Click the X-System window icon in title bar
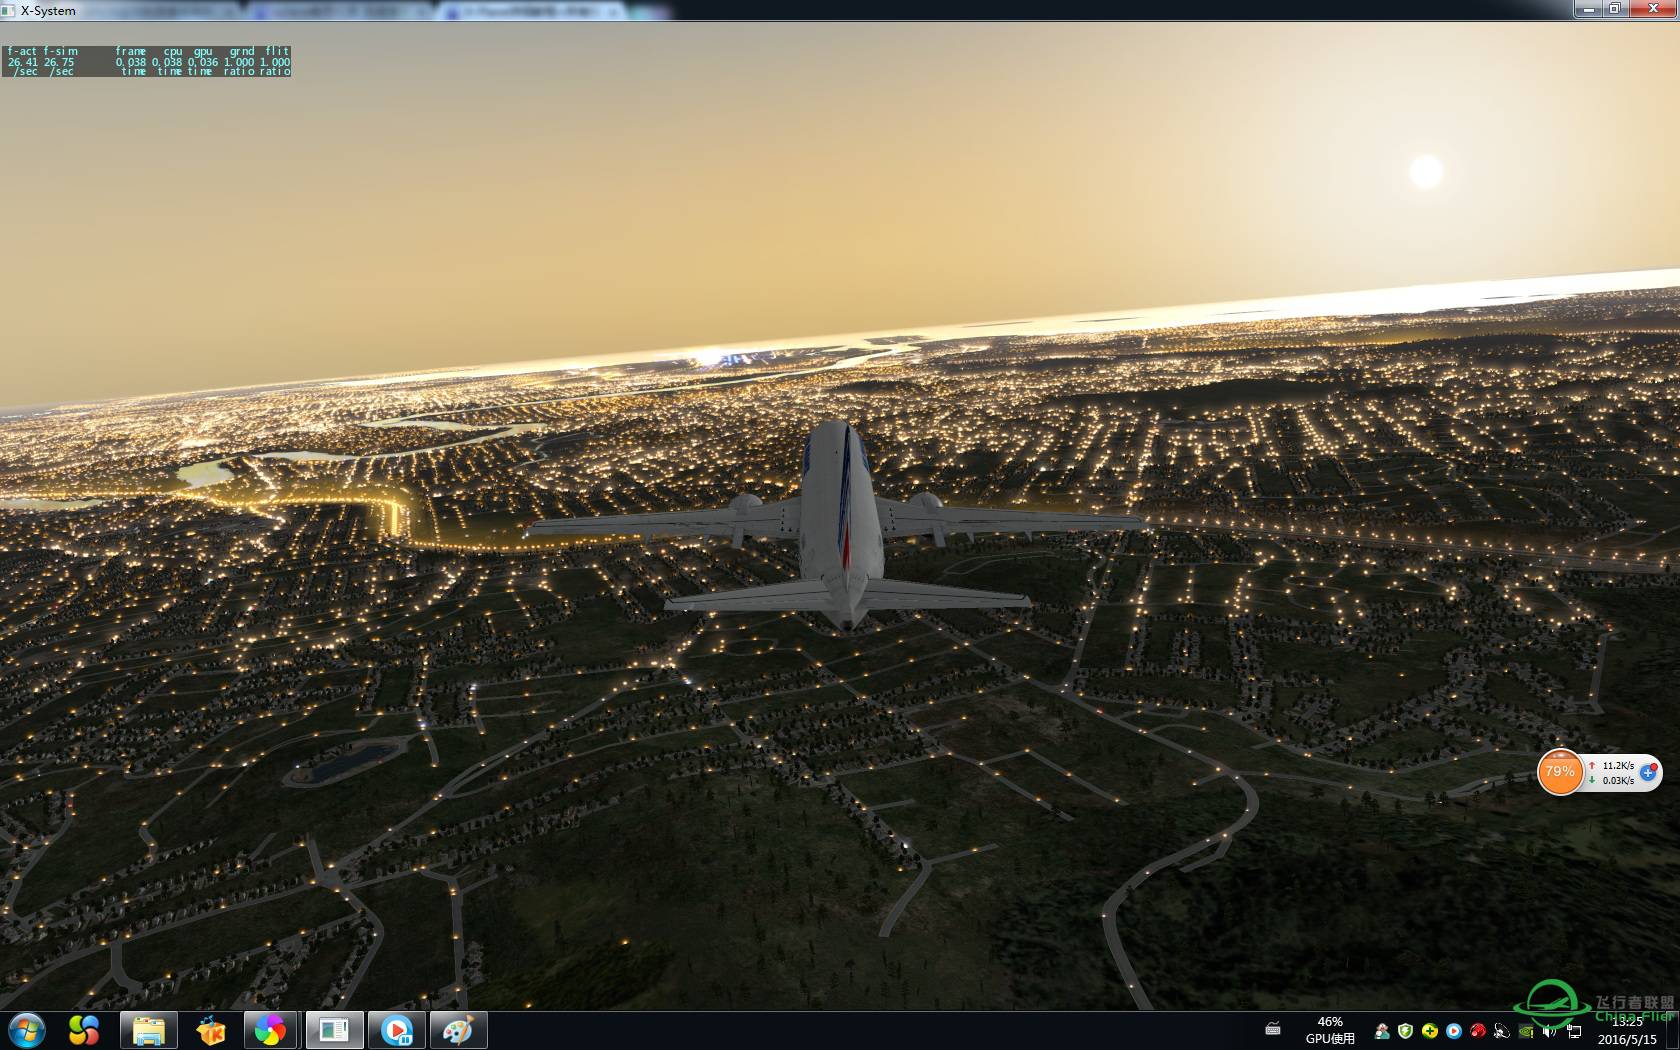 coord(10,10)
